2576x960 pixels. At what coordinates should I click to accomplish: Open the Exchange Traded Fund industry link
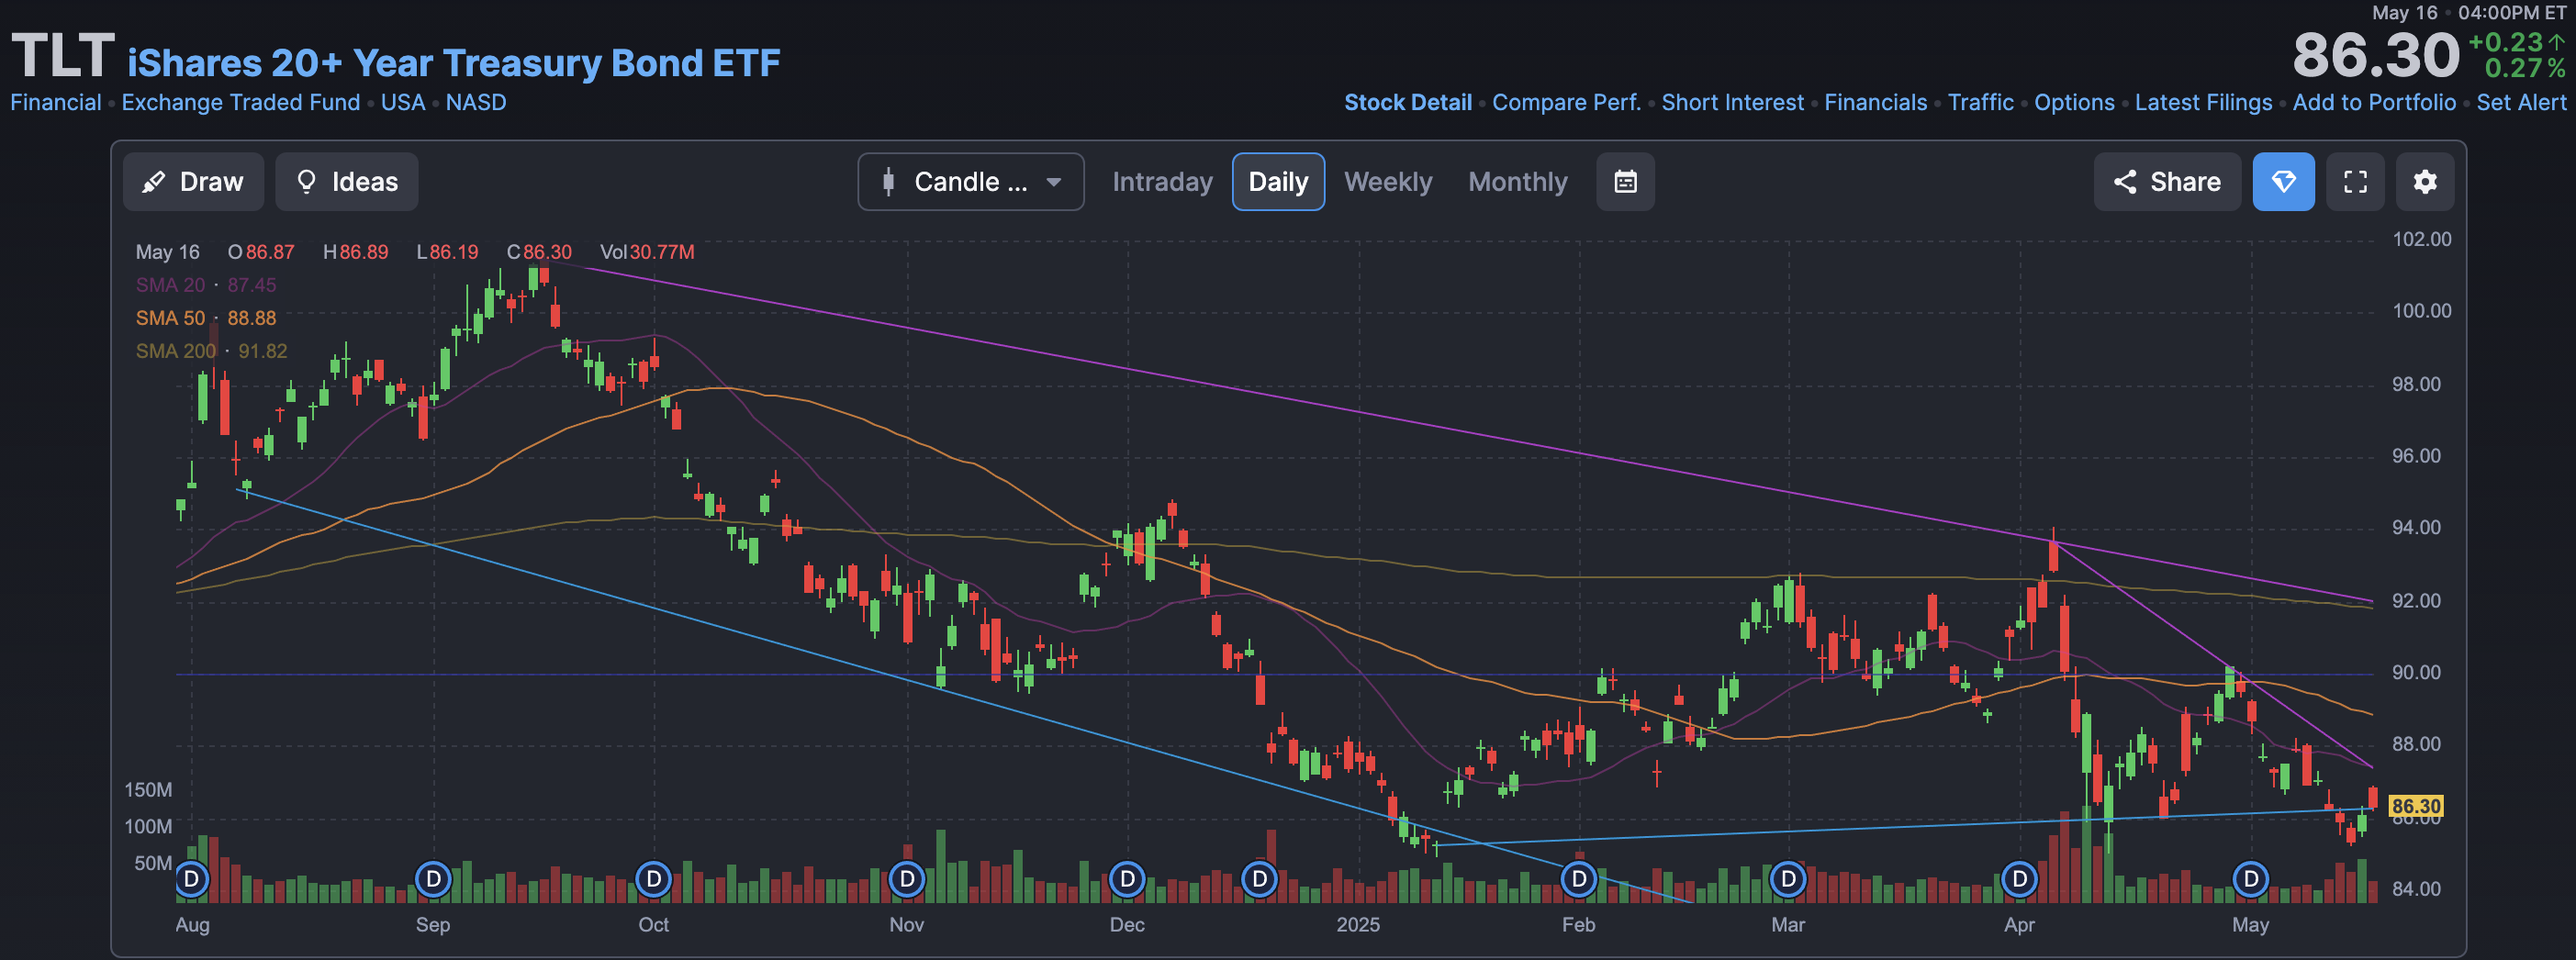tap(241, 102)
